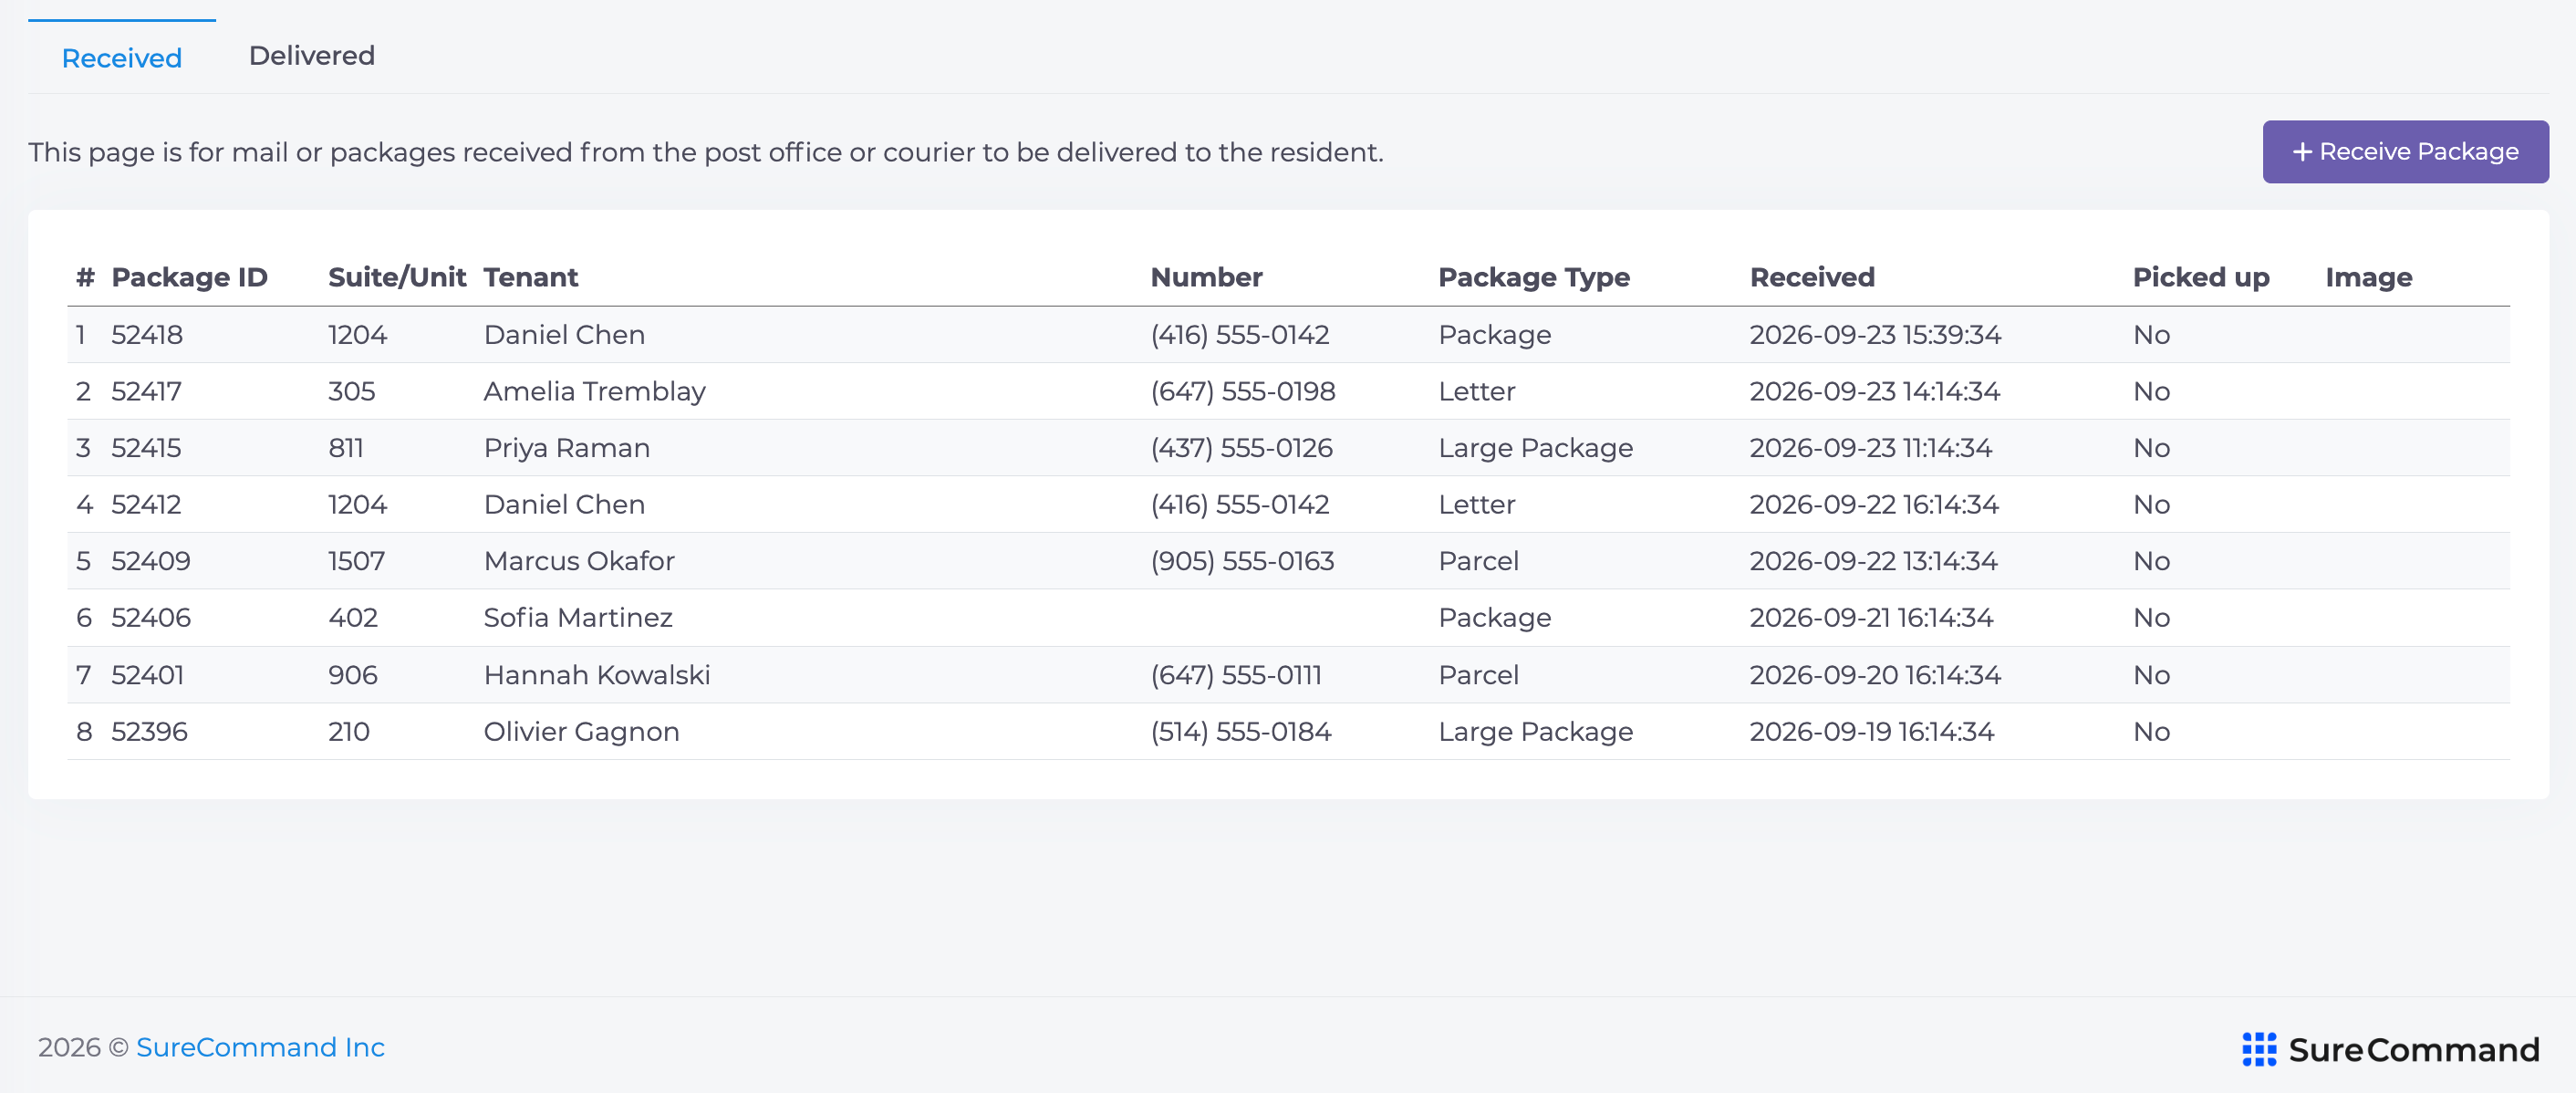Image resolution: width=2576 pixels, height=1093 pixels.
Task: Open the Delivered tab
Action: [x=311, y=56]
